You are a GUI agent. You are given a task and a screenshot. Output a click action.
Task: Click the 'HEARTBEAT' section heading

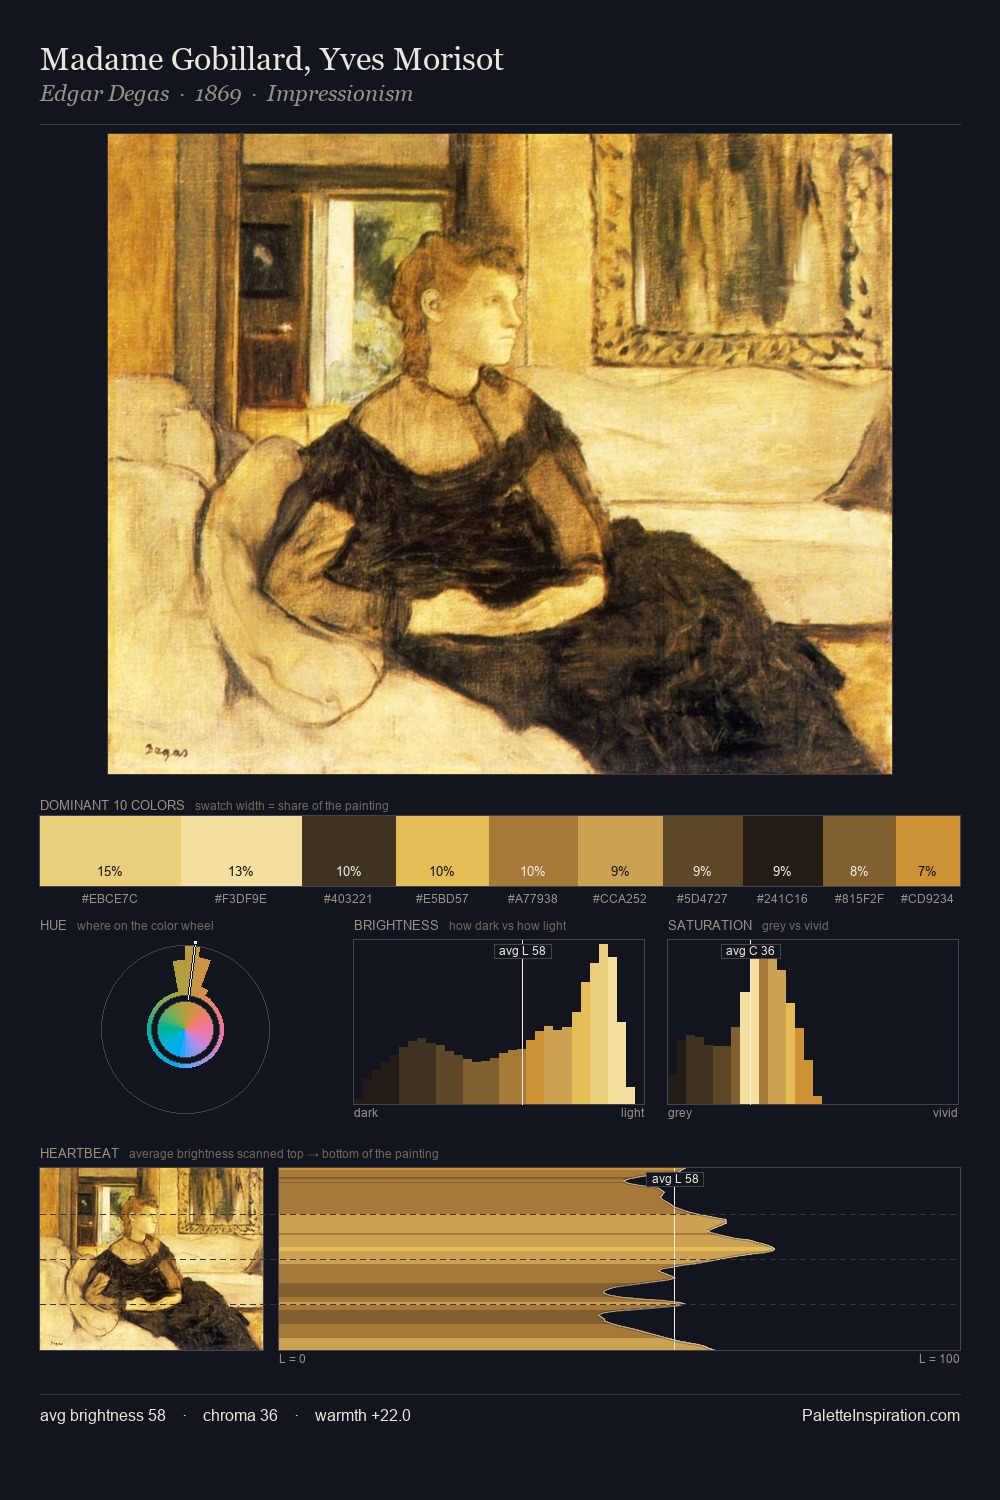(x=79, y=1153)
